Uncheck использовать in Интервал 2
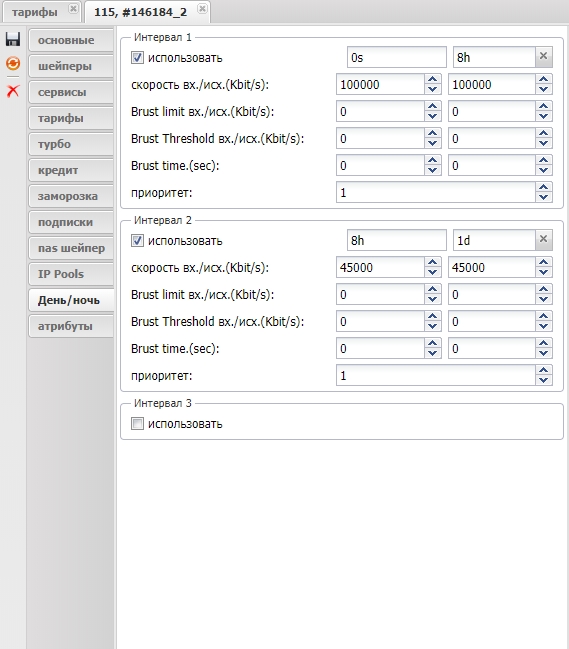The image size is (569, 649). pyautogui.click(x=137, y=240)
